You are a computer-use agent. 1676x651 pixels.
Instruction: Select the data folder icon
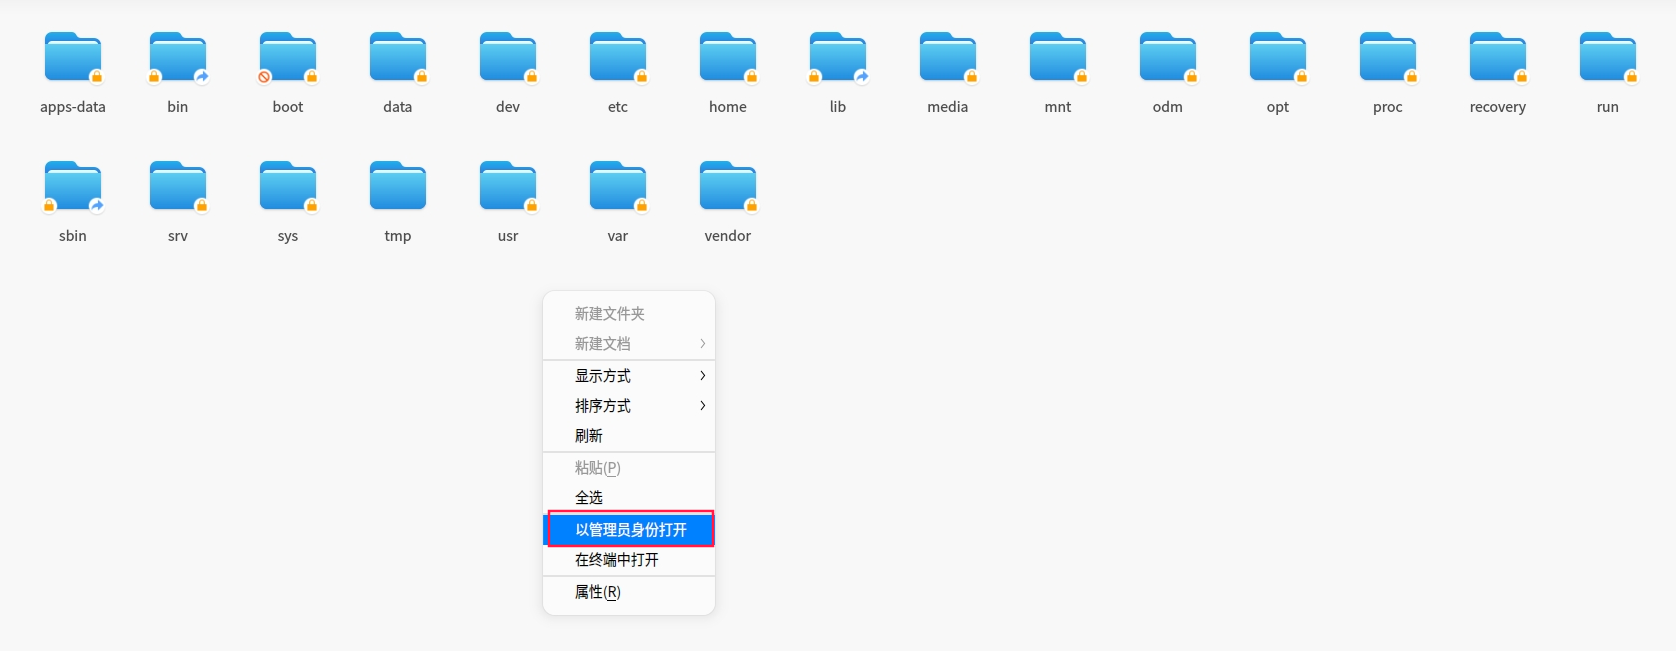[398, 58]
